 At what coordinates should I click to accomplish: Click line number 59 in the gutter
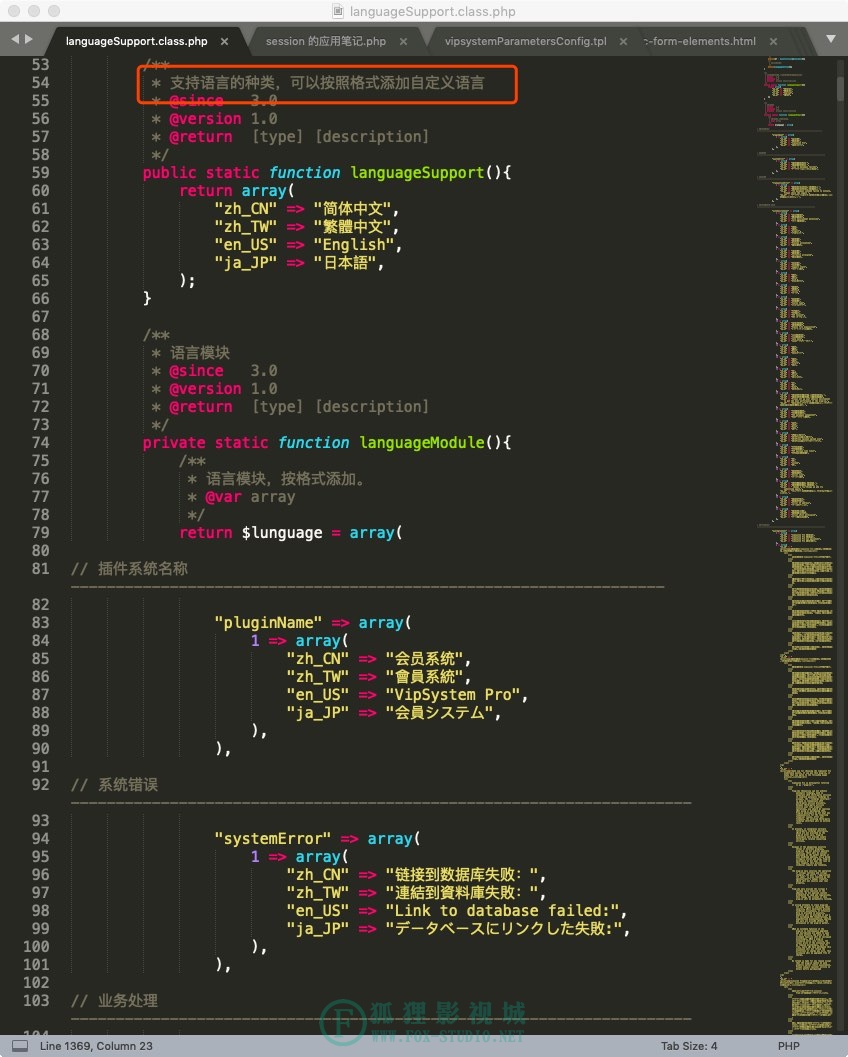click(40, 173)
